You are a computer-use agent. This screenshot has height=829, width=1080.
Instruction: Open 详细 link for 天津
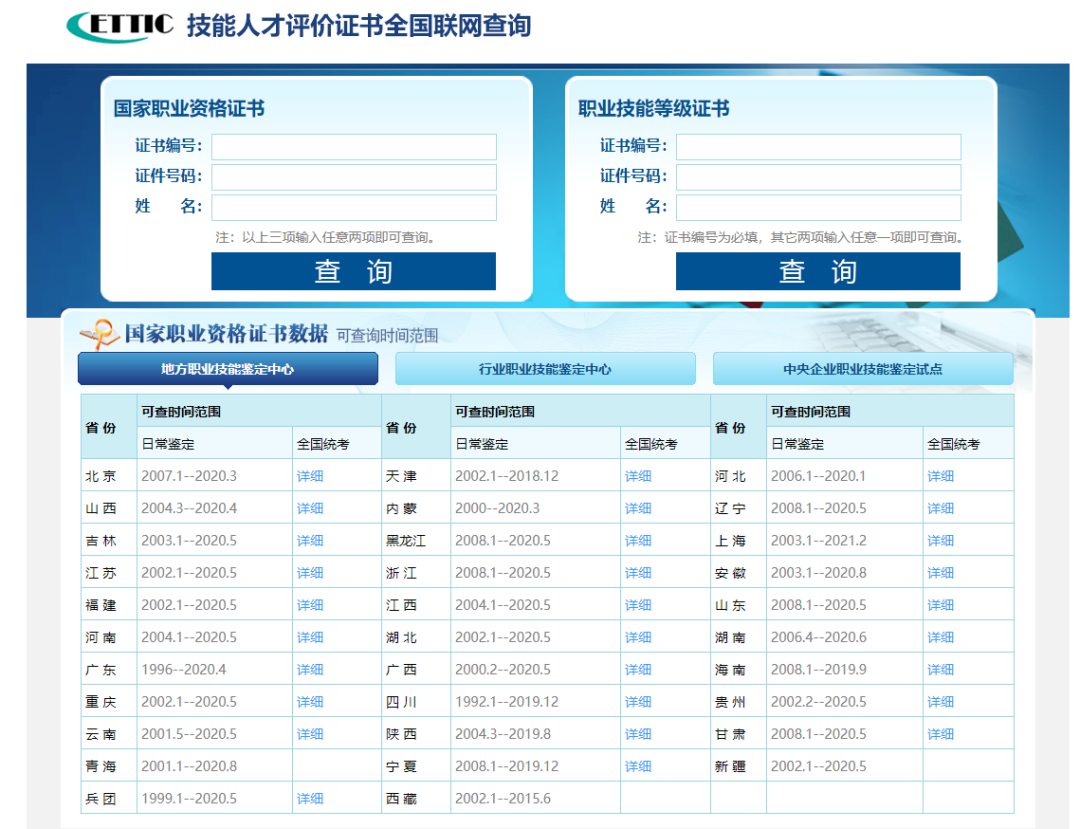(638, 476)
